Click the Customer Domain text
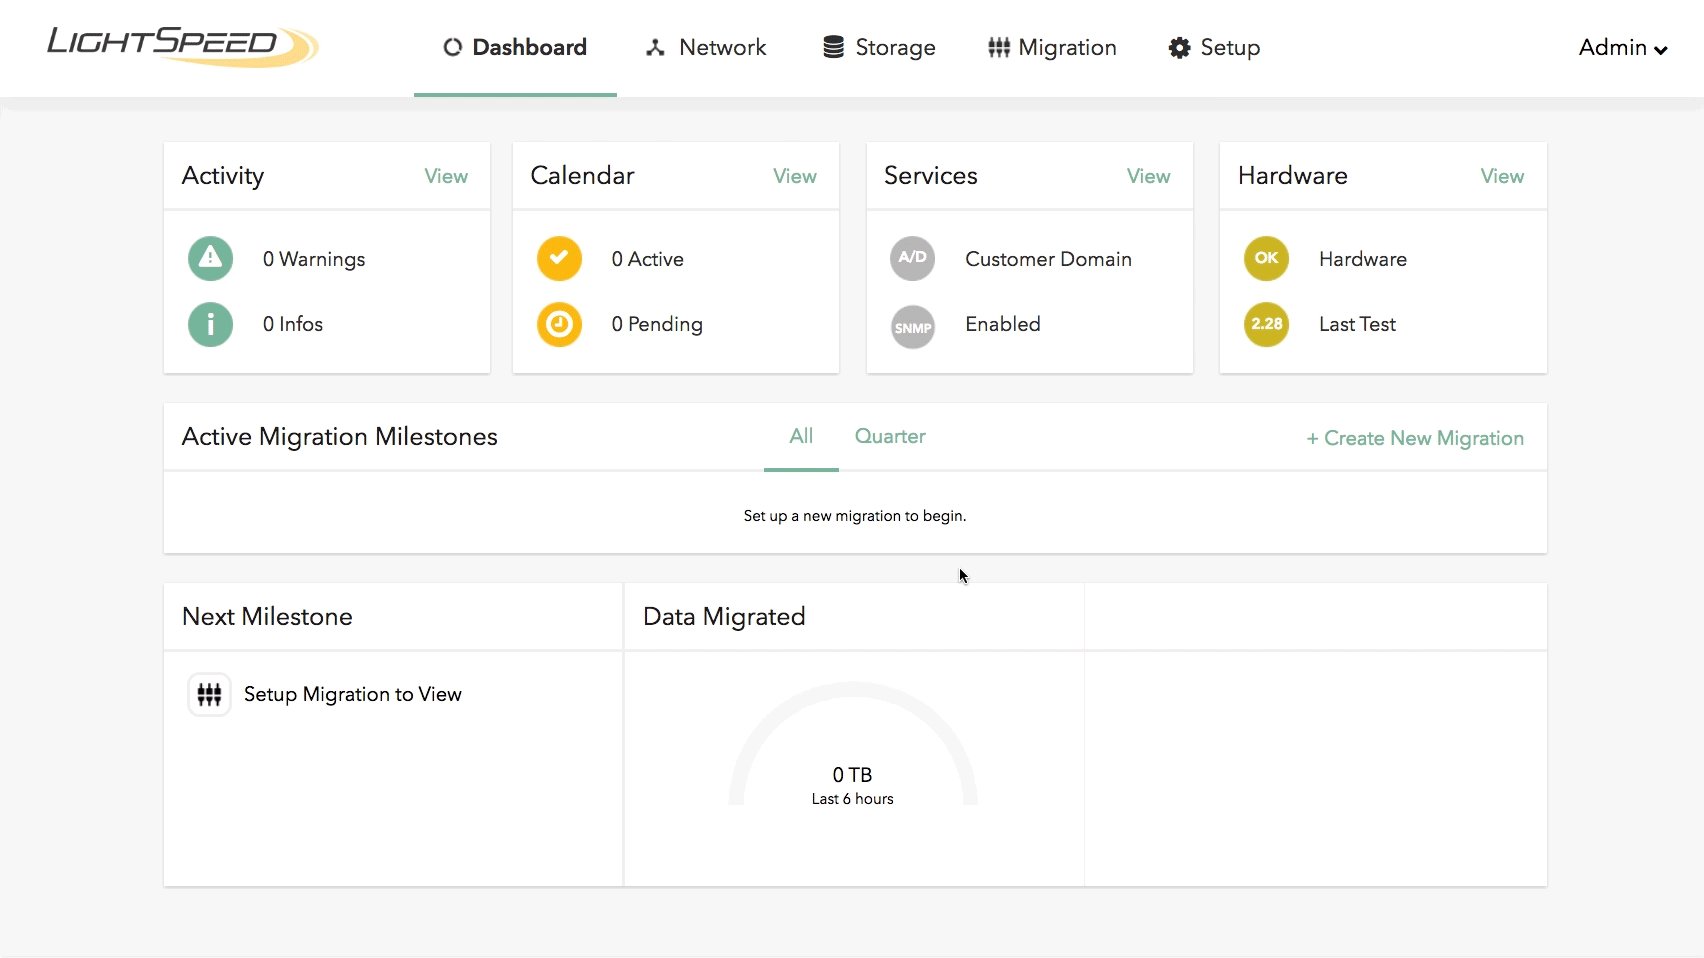The image size is (1704, 958). tap(1048, 259)
